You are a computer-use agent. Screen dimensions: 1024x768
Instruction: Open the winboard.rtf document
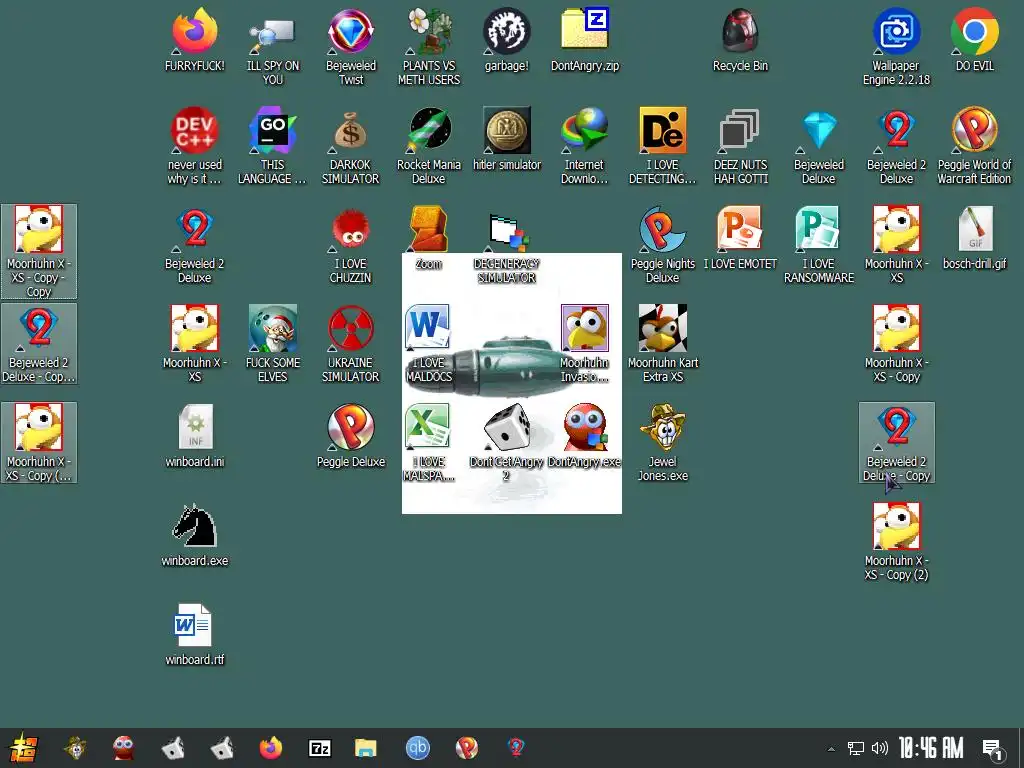195,633
